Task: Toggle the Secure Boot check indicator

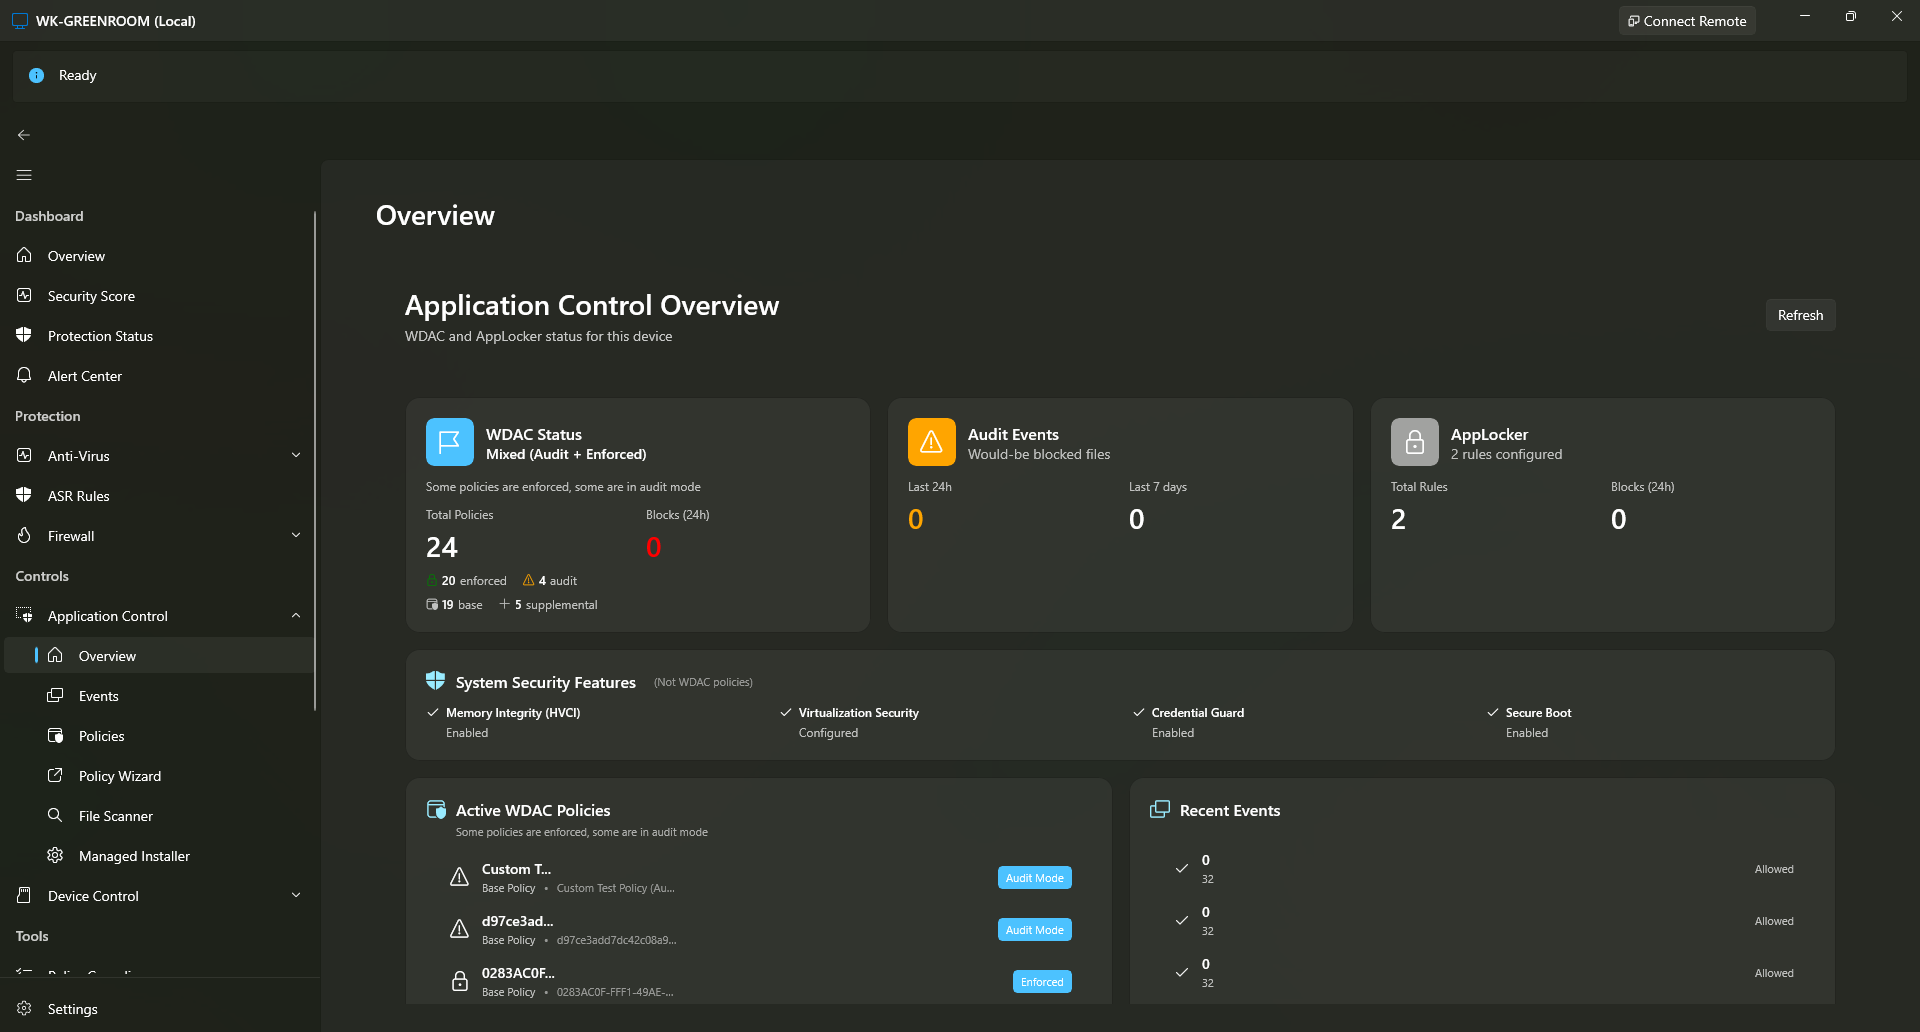Action: [1491, 712]
